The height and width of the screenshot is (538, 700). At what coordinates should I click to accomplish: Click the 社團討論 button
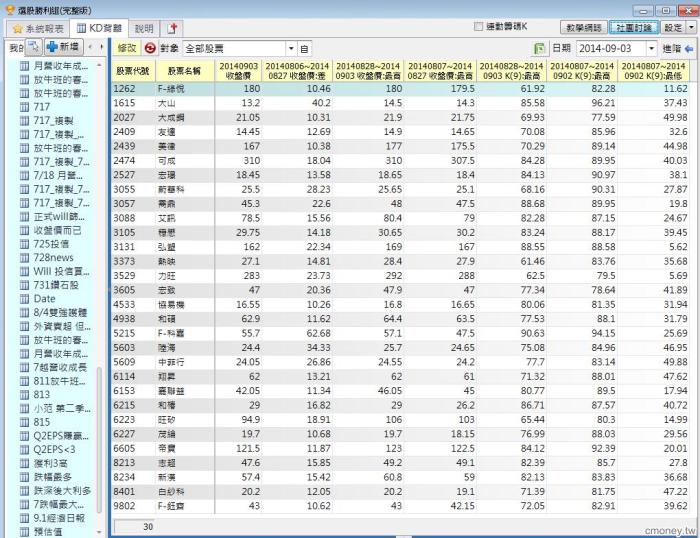[x=633, y=28]
